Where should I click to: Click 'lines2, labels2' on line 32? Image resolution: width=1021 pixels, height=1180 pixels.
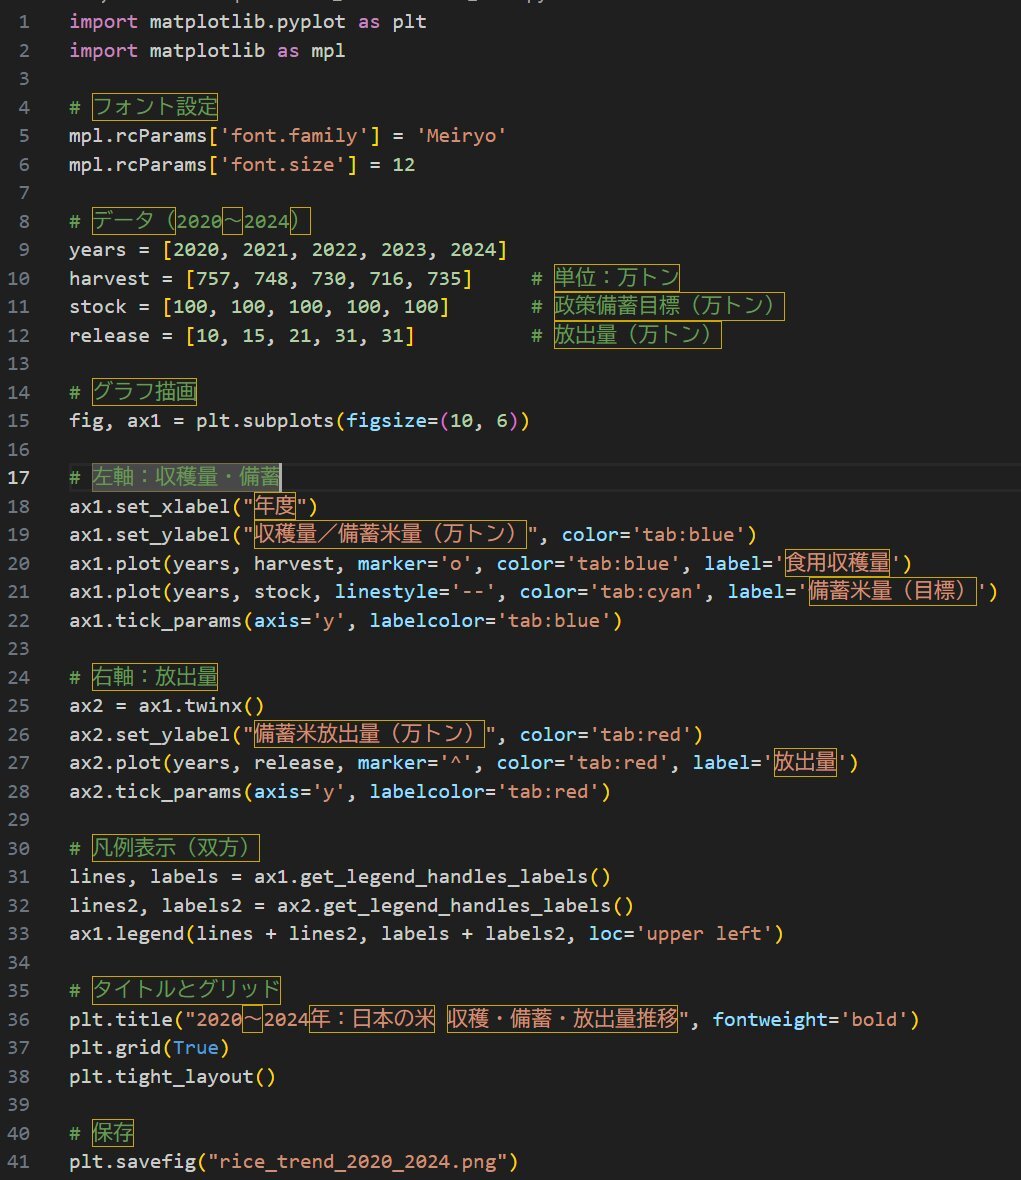coord(155,906)
